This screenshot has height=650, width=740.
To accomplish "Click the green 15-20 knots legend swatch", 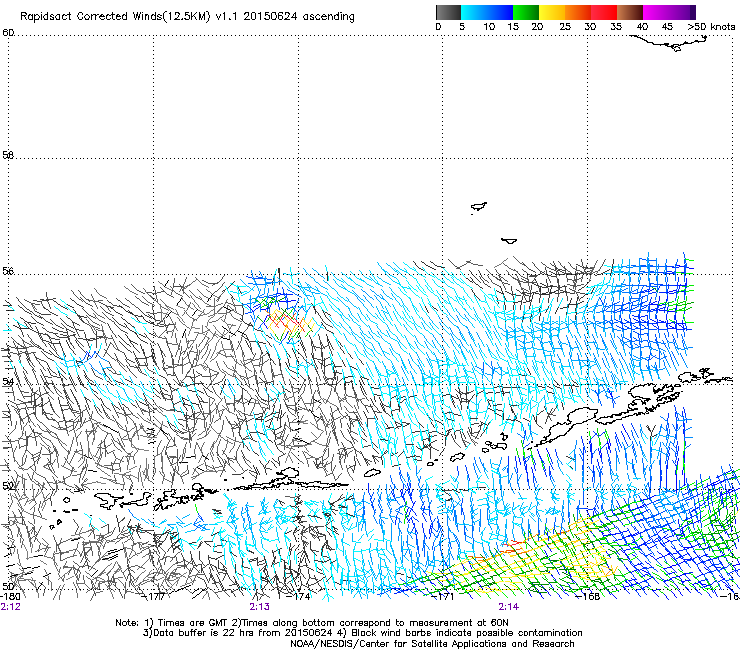I will [526, 12].
